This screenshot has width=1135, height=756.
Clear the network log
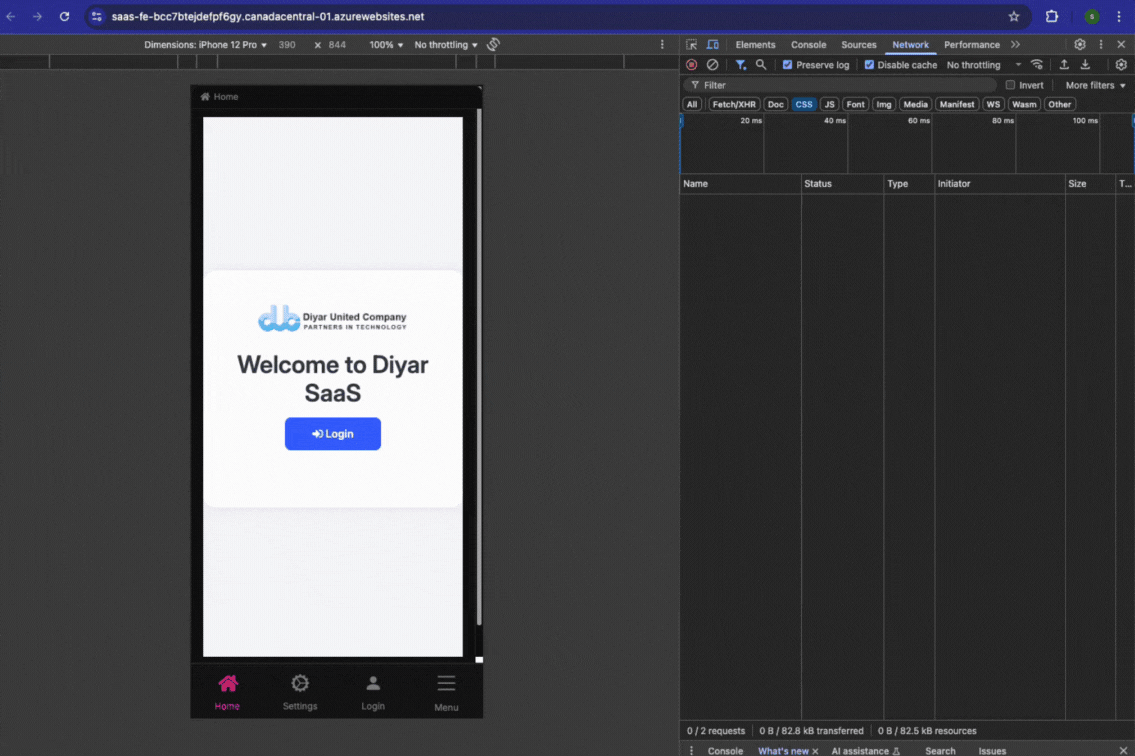712,65
